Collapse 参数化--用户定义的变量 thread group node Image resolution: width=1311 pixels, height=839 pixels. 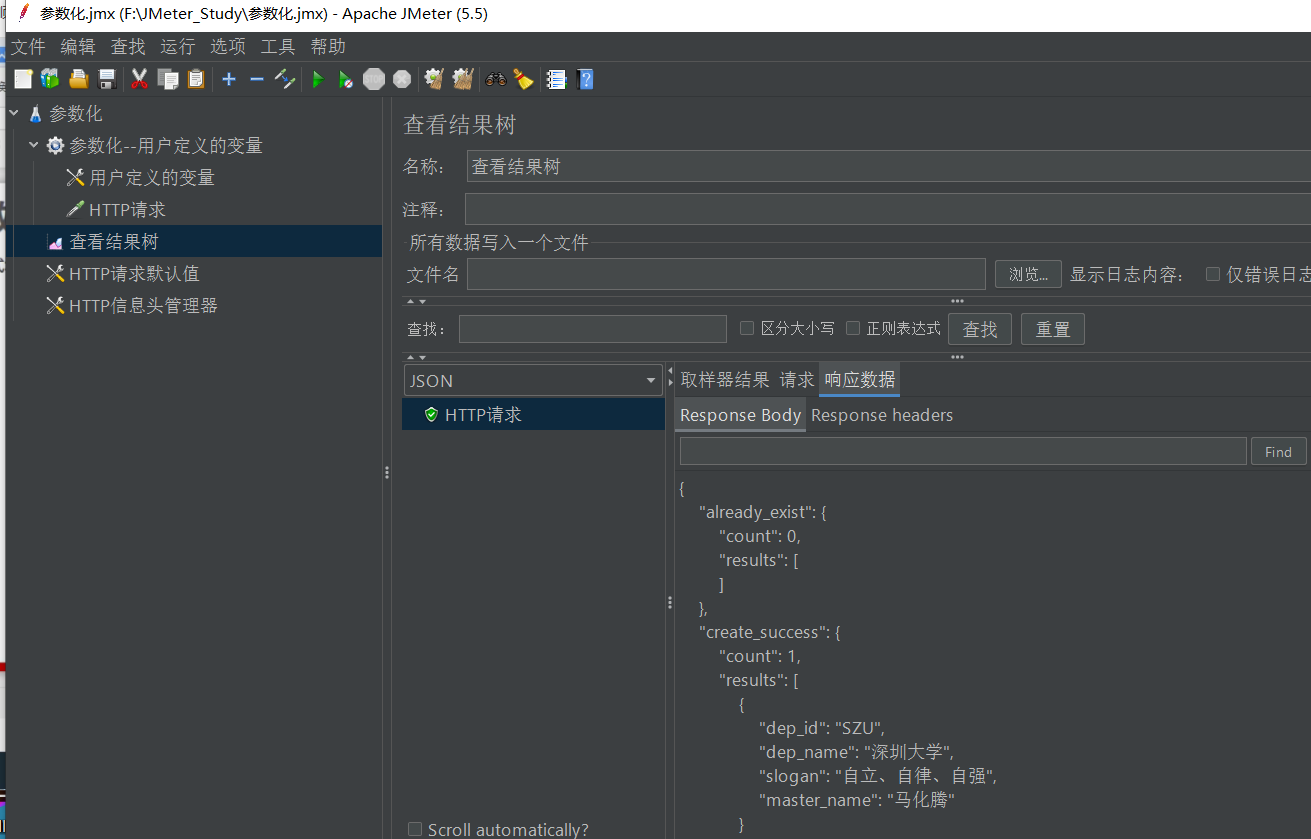pos(34,146)
